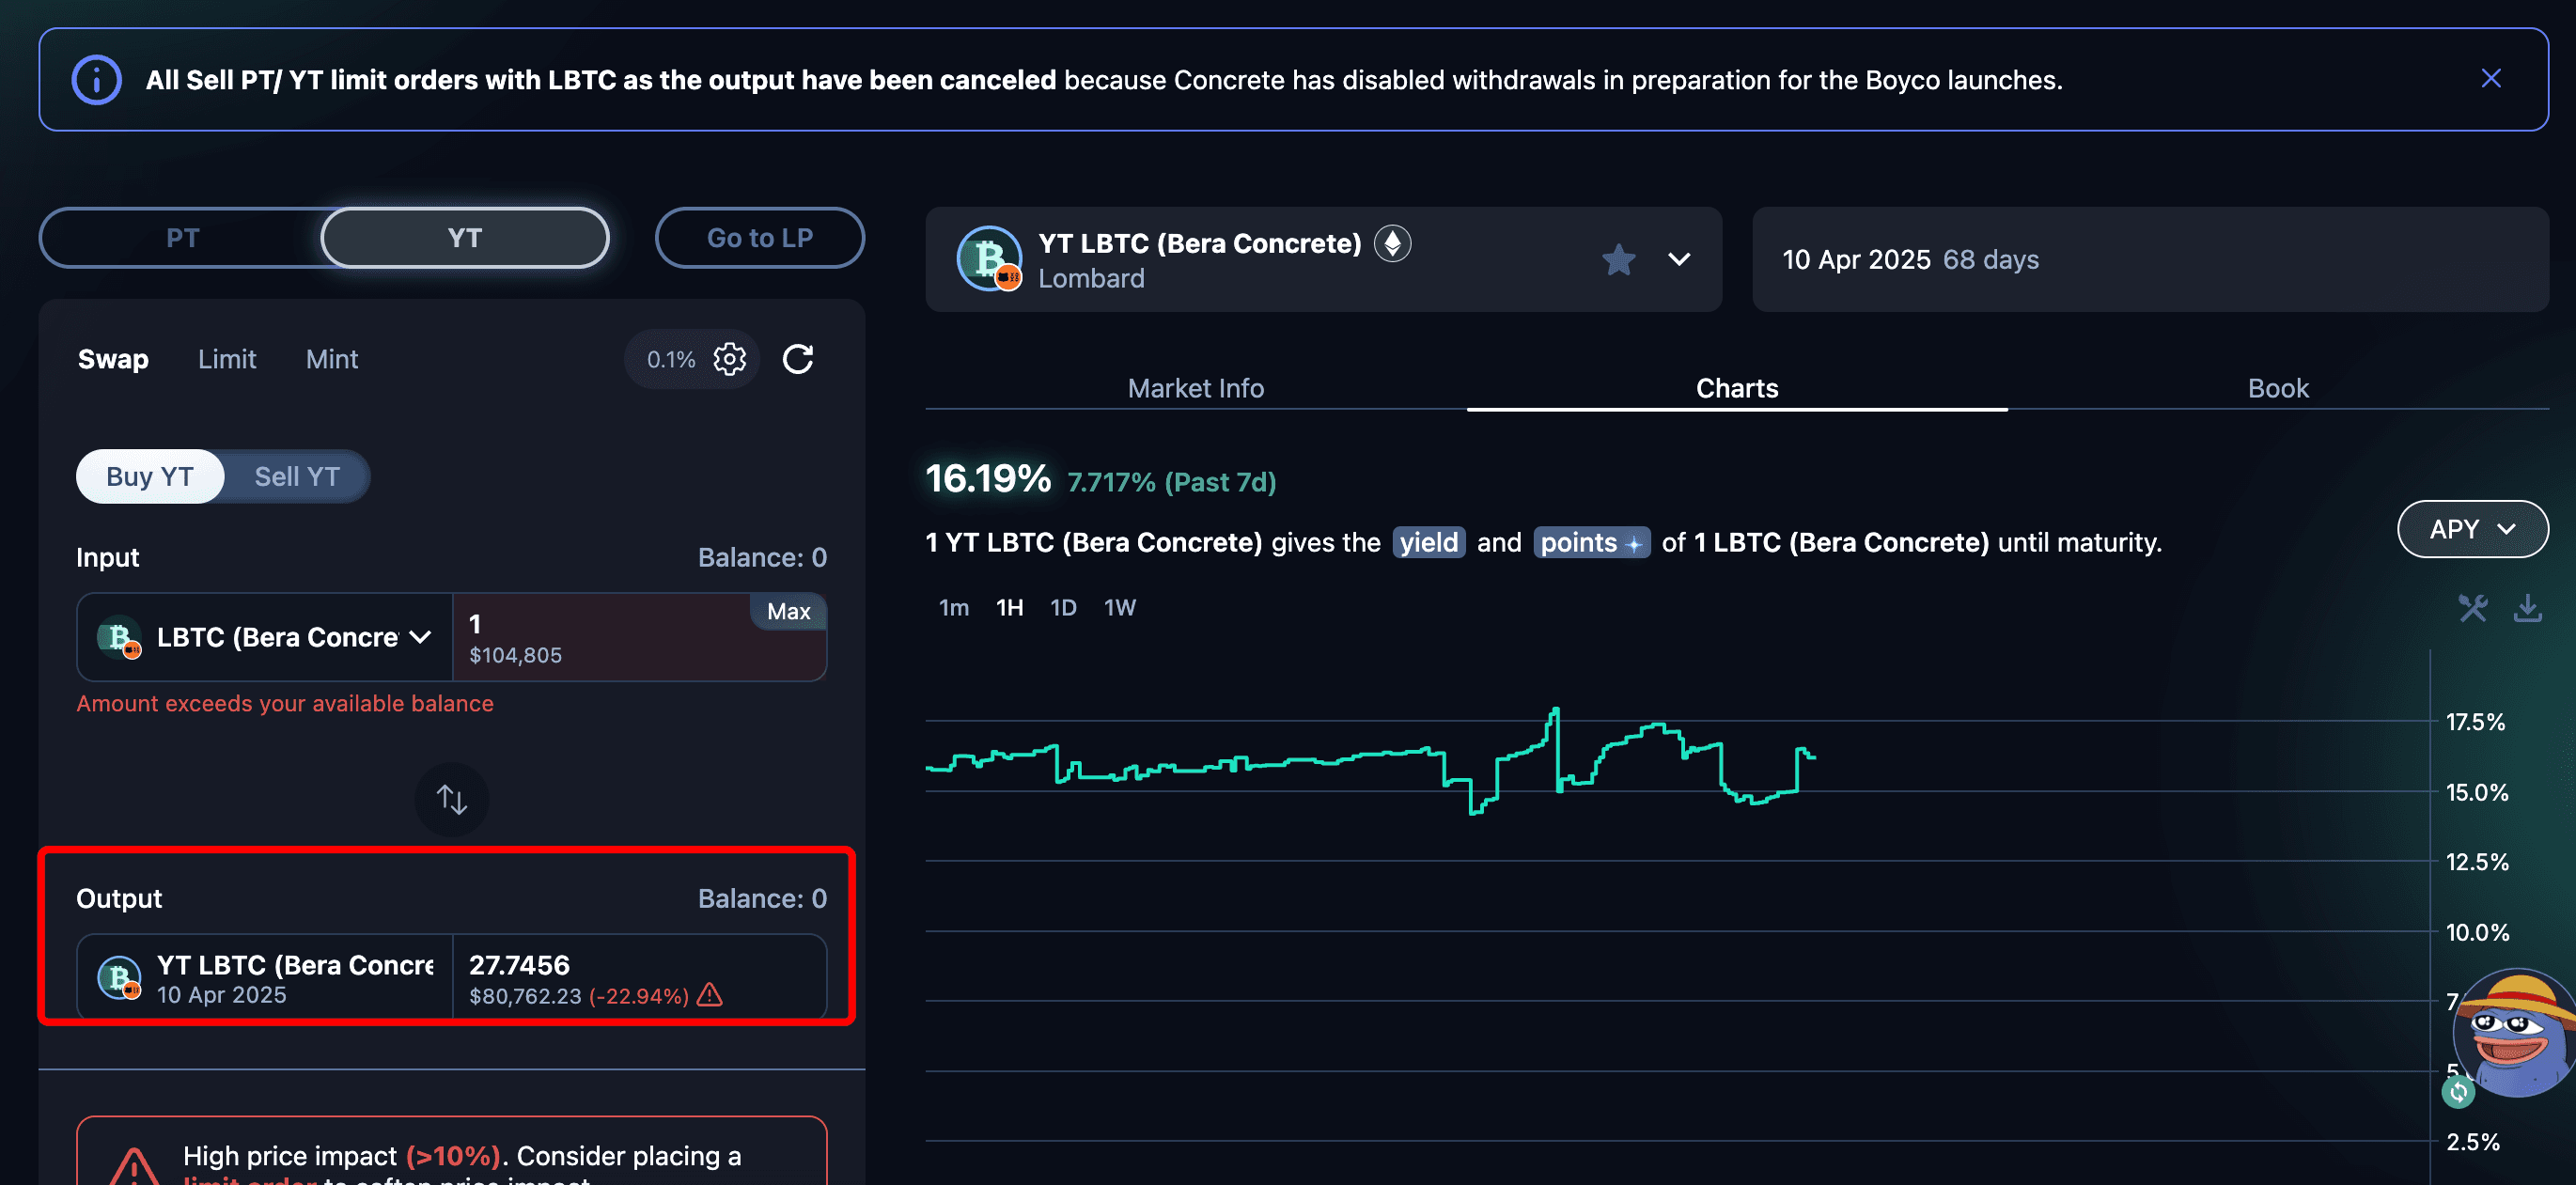Favorite the market with the star icon
The image size is (2576, 1185).
(1618, 259)
